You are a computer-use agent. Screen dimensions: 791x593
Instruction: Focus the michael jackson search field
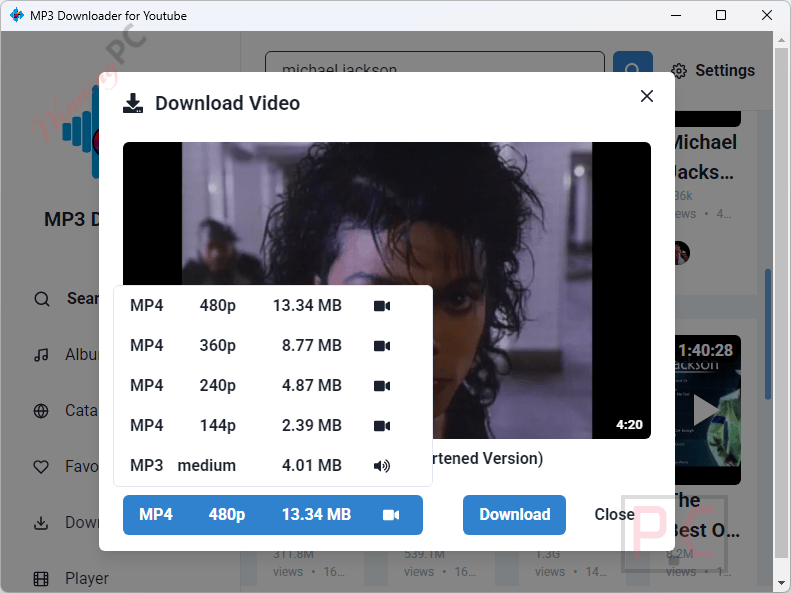point(435,62)
